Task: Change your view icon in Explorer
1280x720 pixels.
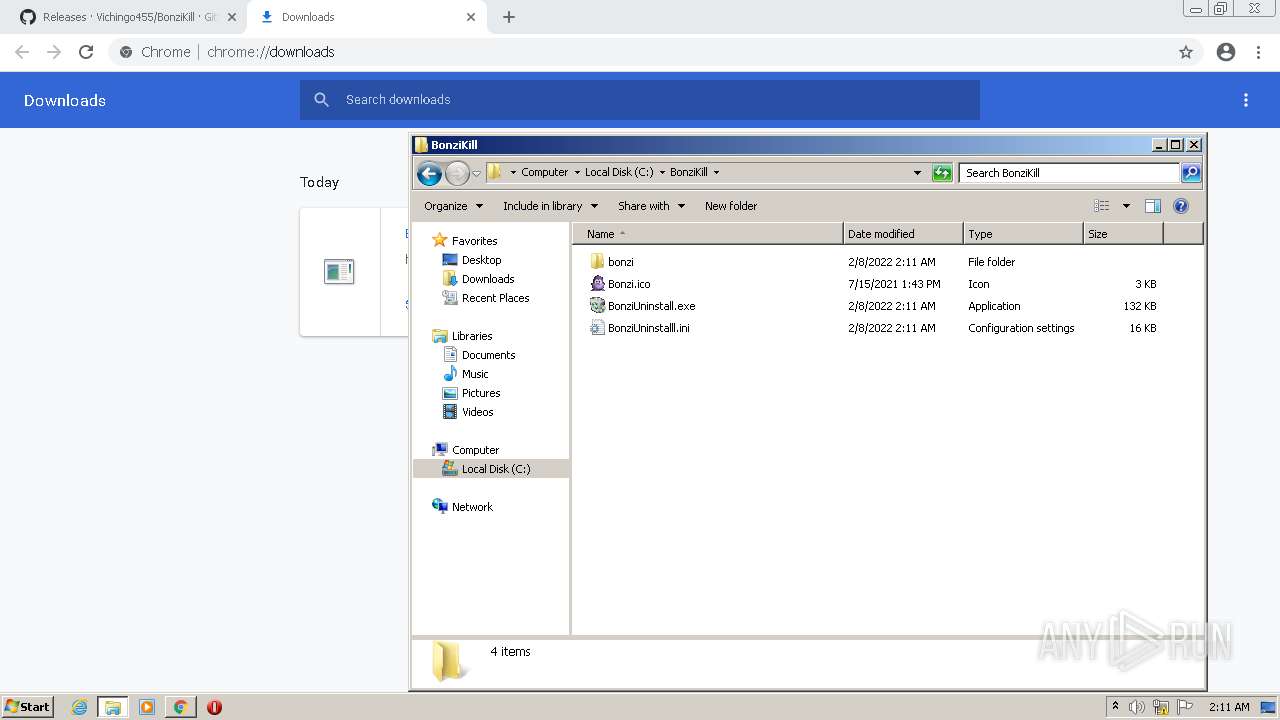Action: 1101,206
